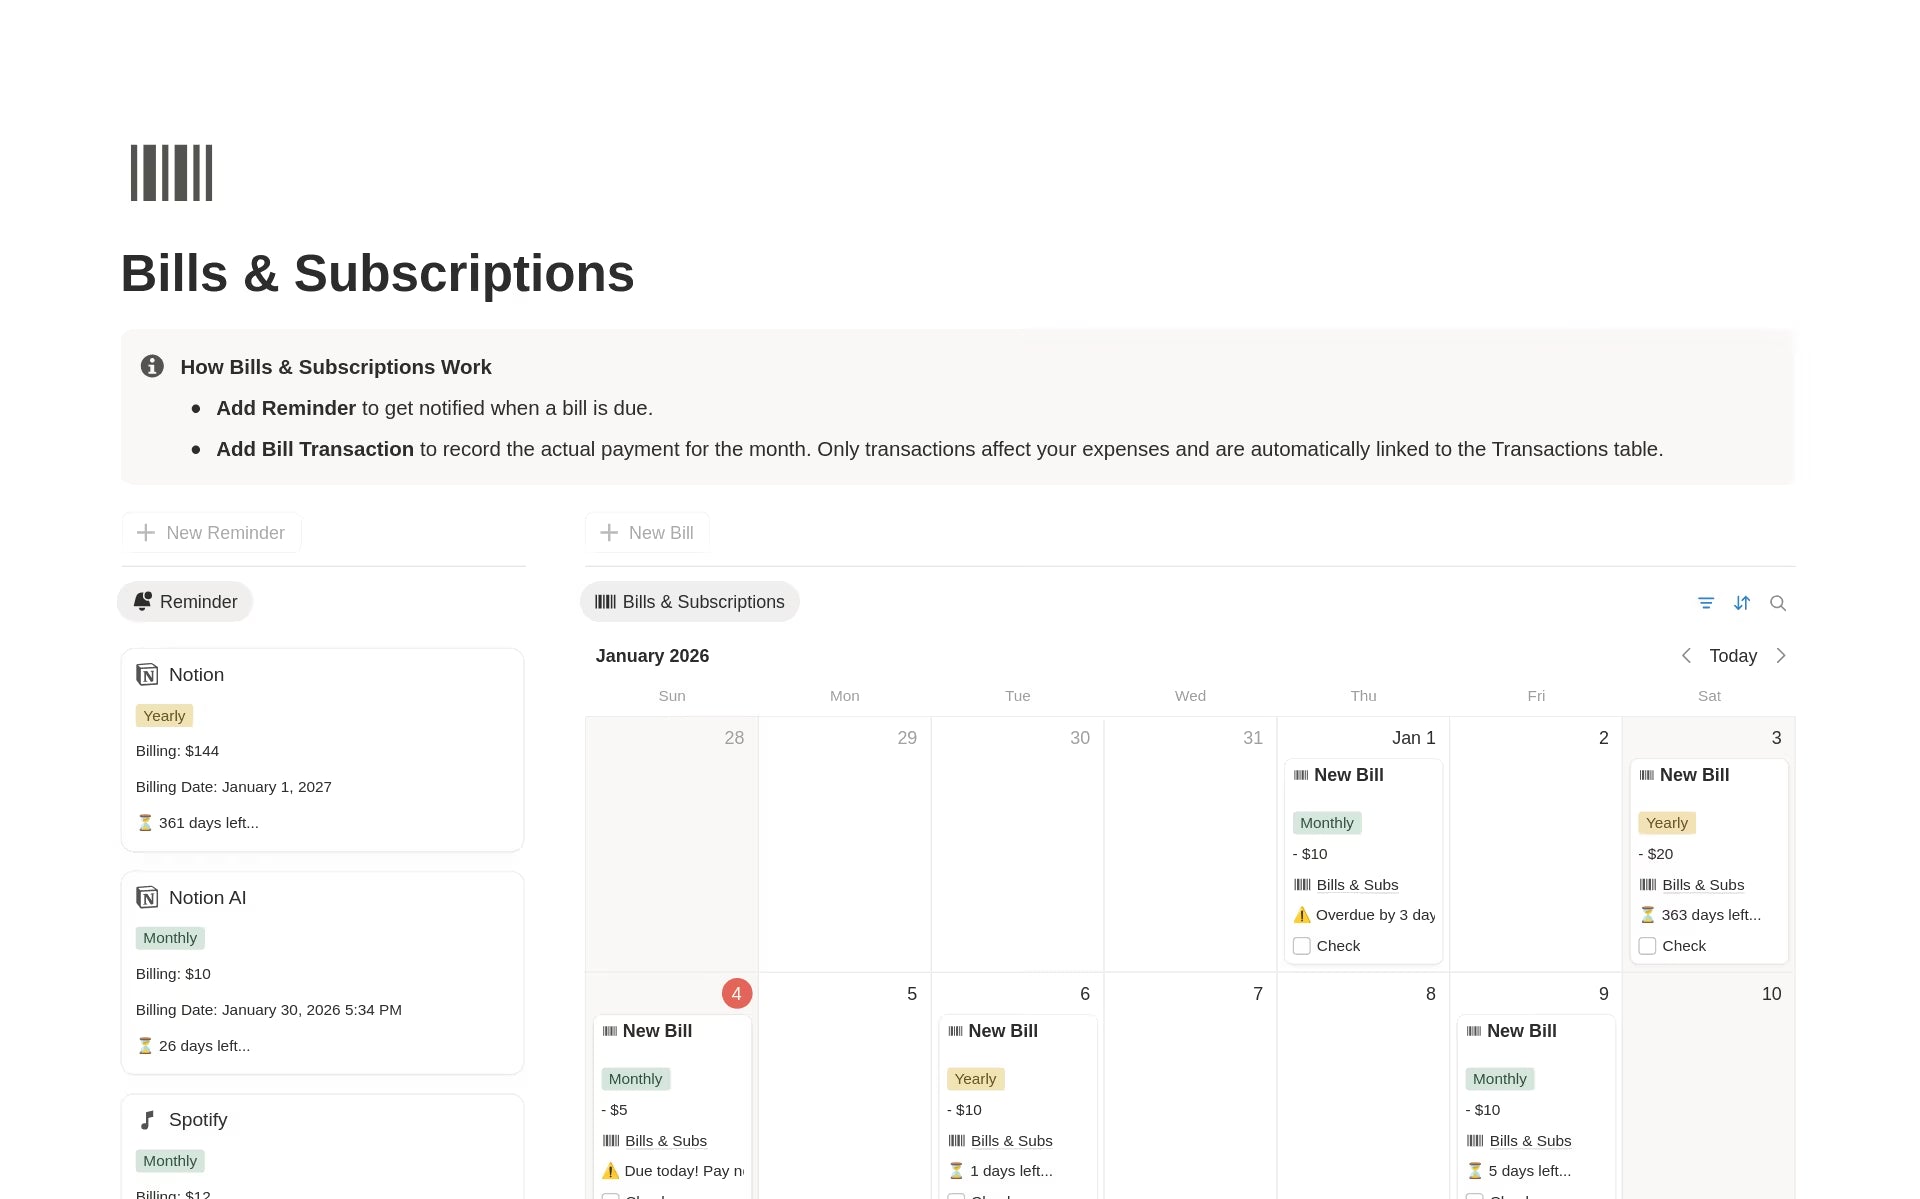Screen dimensions: 1920x1199
Task: Open the filter options for the calendar
Action: click(1706, 602)
